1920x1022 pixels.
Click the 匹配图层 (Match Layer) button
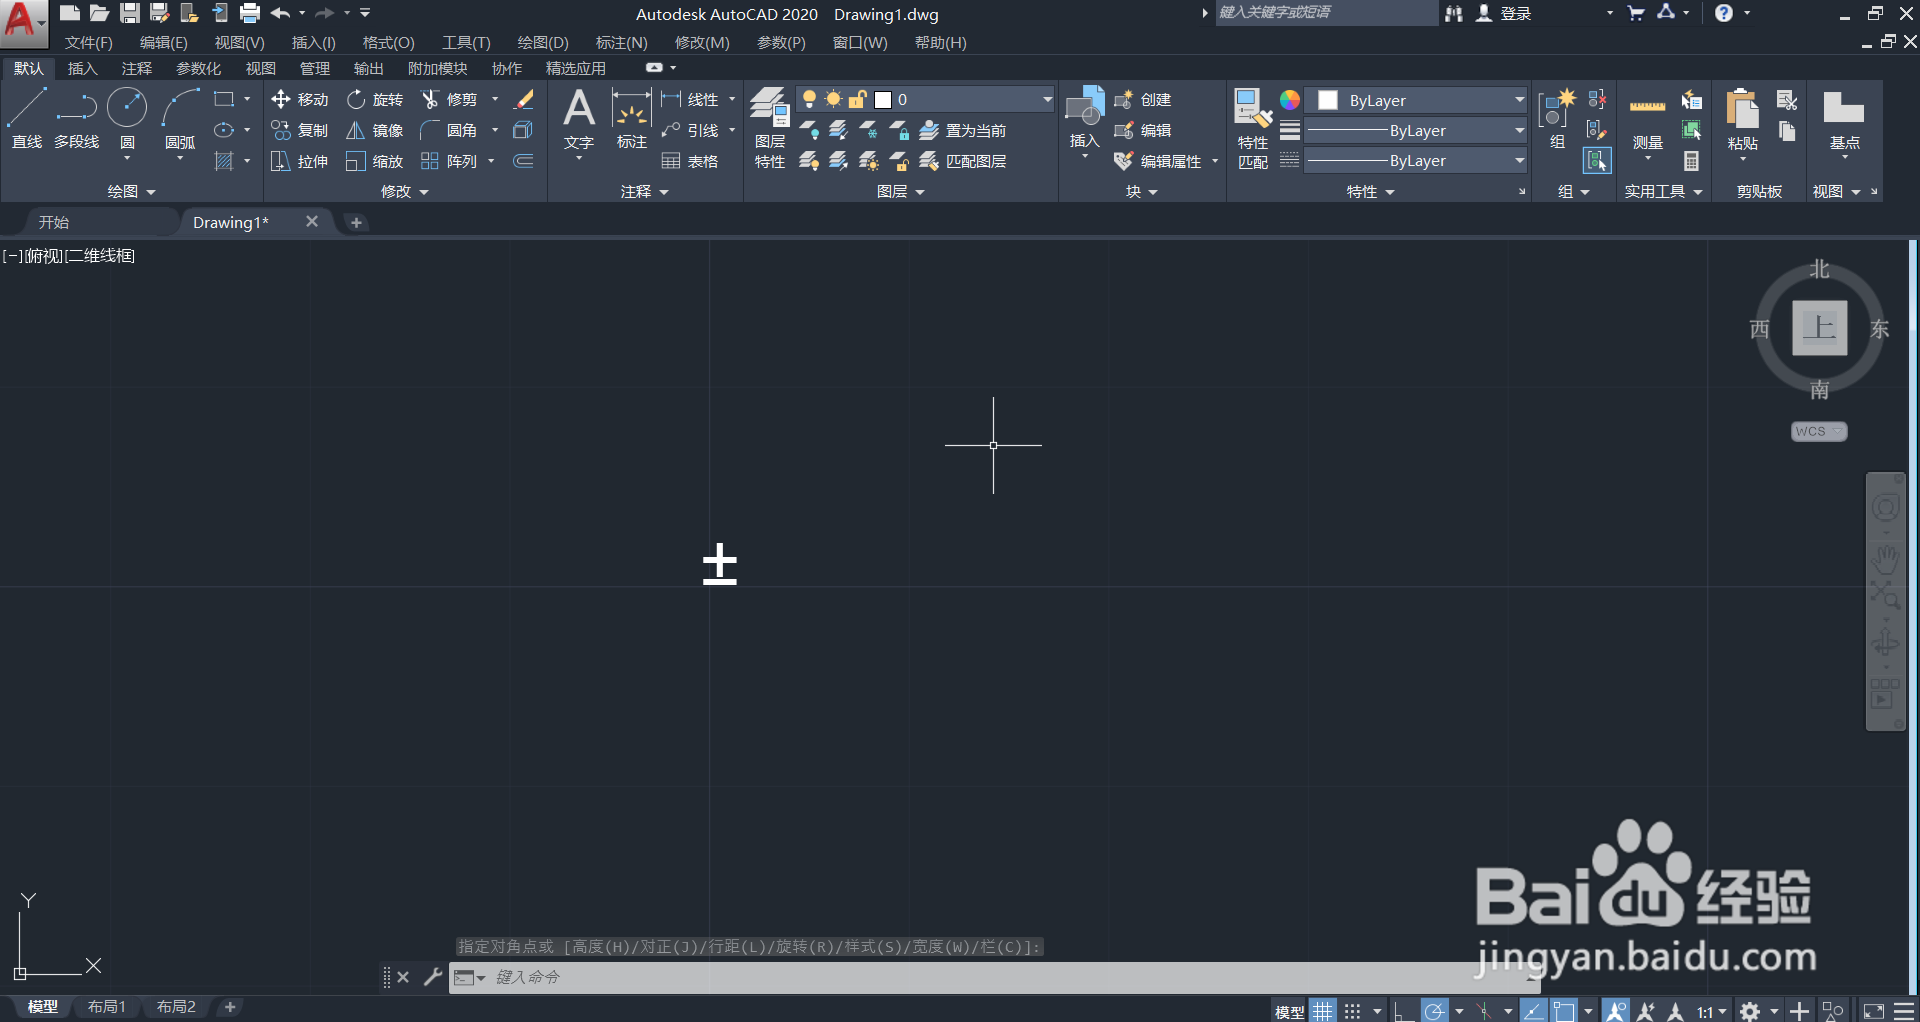[963, 162]
